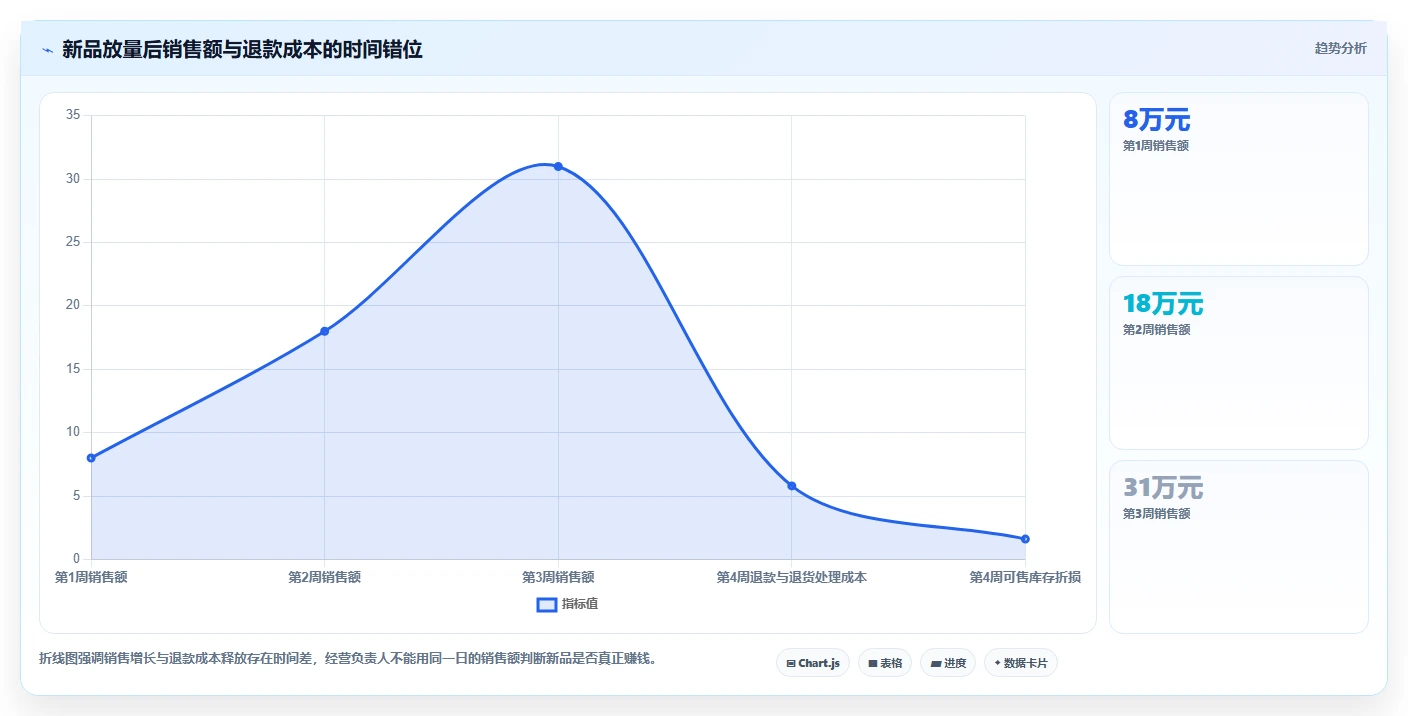
Task: Click the y-axis value 35
Action: [73, 115]
